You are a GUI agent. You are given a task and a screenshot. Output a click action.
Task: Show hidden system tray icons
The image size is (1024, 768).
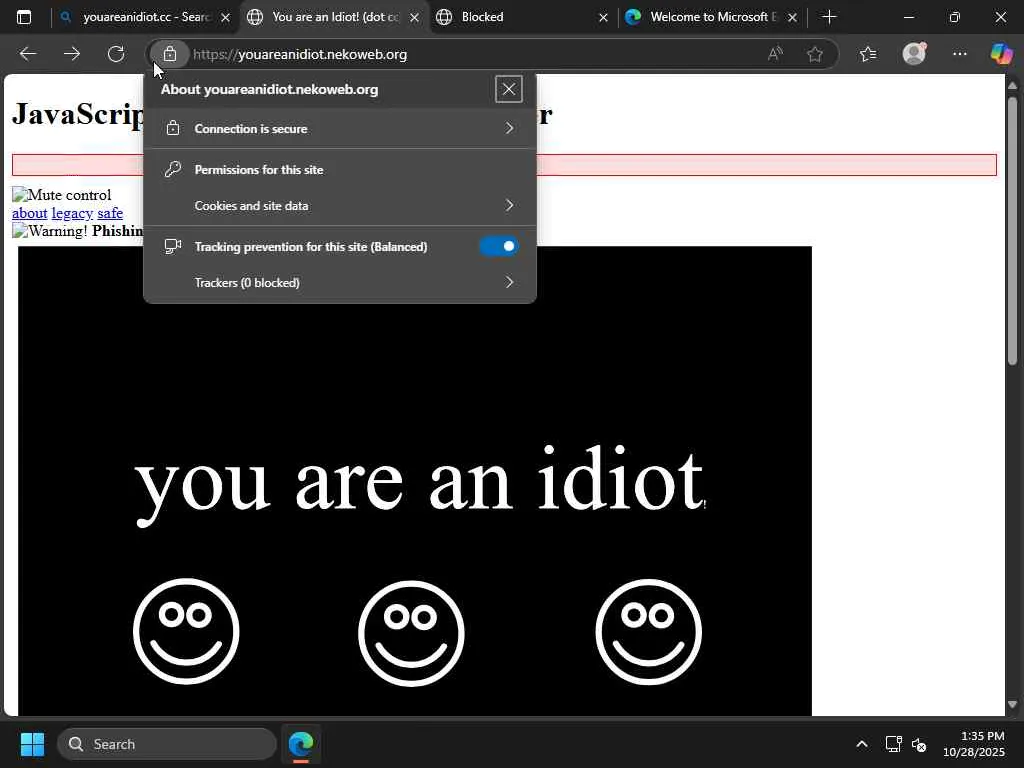[861, 744]
